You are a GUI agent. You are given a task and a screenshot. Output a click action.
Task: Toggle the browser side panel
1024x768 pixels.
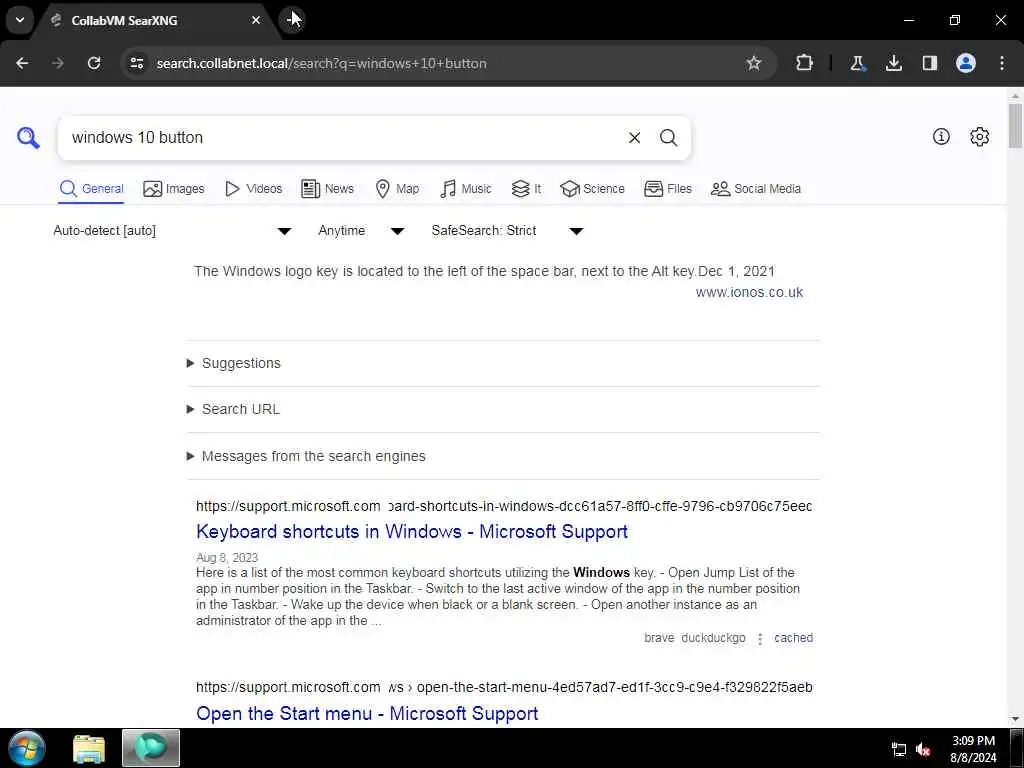point(929,63)
